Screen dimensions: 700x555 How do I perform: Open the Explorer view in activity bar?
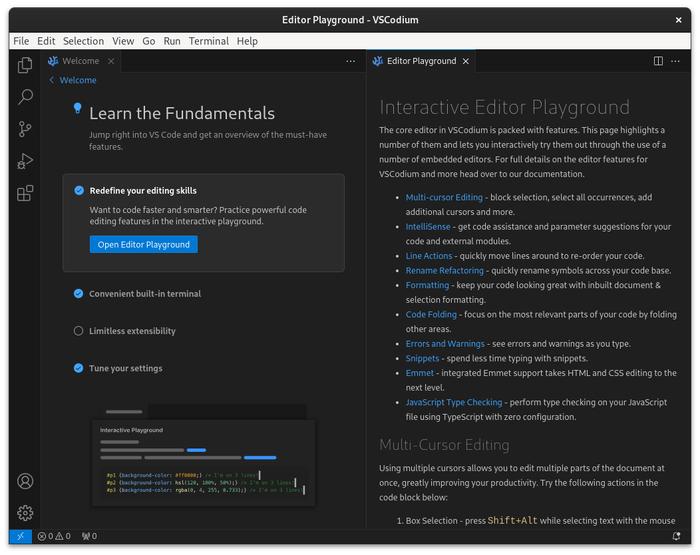click(x=25, y=65)
